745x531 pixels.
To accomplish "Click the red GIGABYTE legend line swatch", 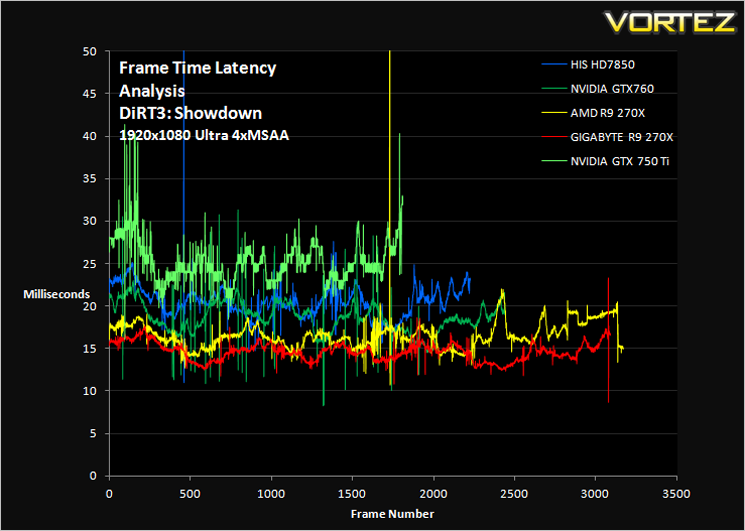I will click(554, 137).
